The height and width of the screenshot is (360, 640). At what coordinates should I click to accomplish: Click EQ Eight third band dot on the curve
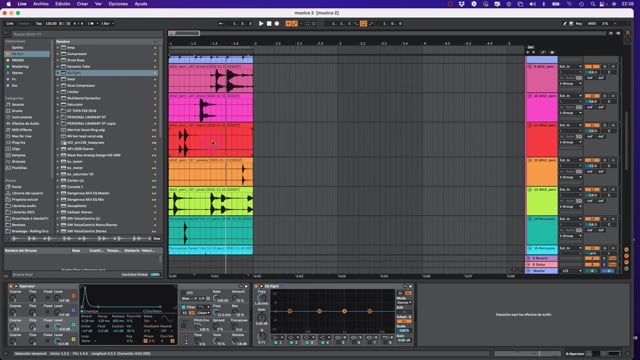[x=344, y=311]
